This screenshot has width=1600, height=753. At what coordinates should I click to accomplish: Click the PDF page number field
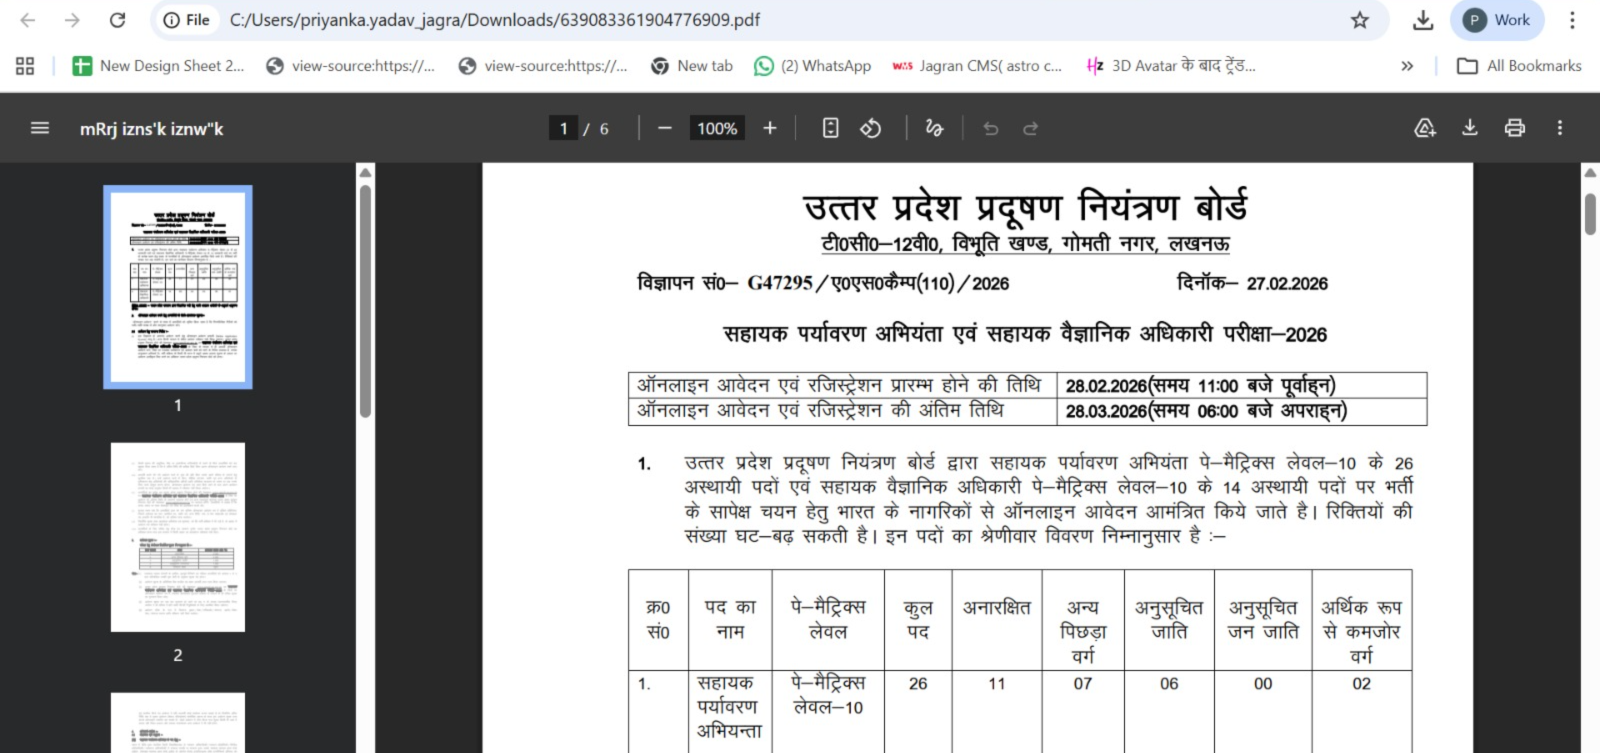(x=563, y=128)
